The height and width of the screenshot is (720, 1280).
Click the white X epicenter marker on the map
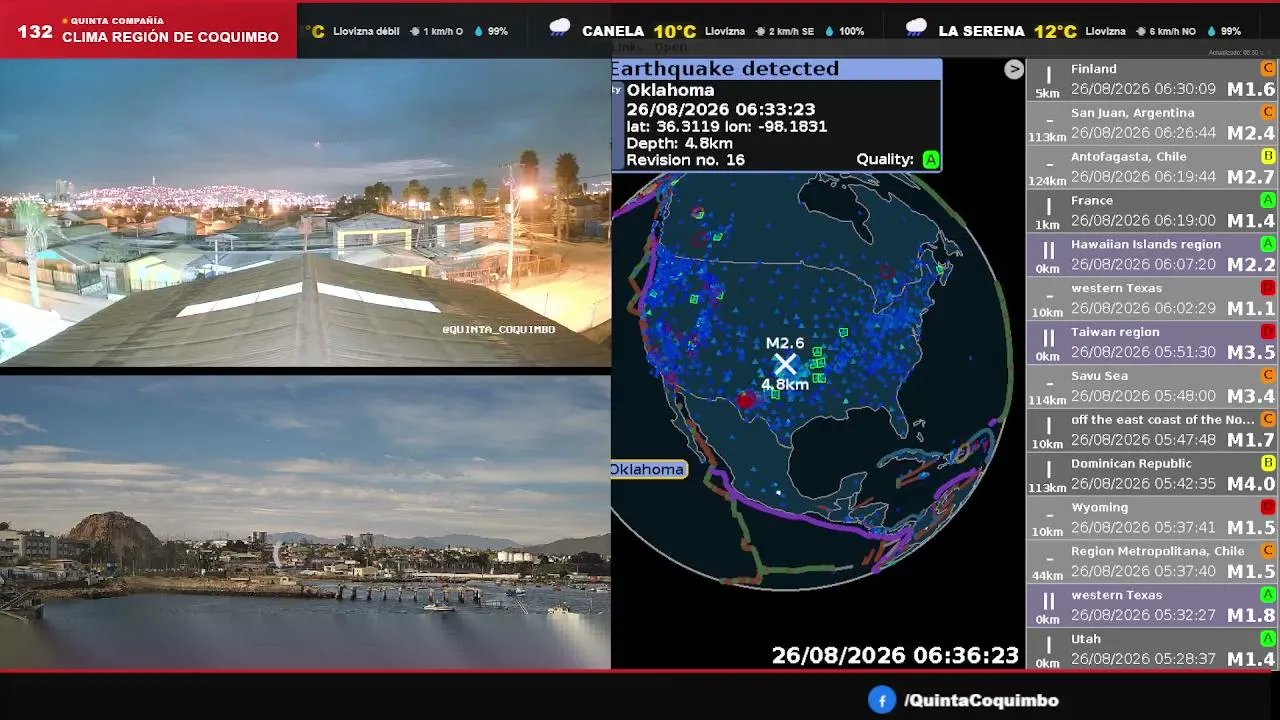pyautogui.click(x=785, y=364)
